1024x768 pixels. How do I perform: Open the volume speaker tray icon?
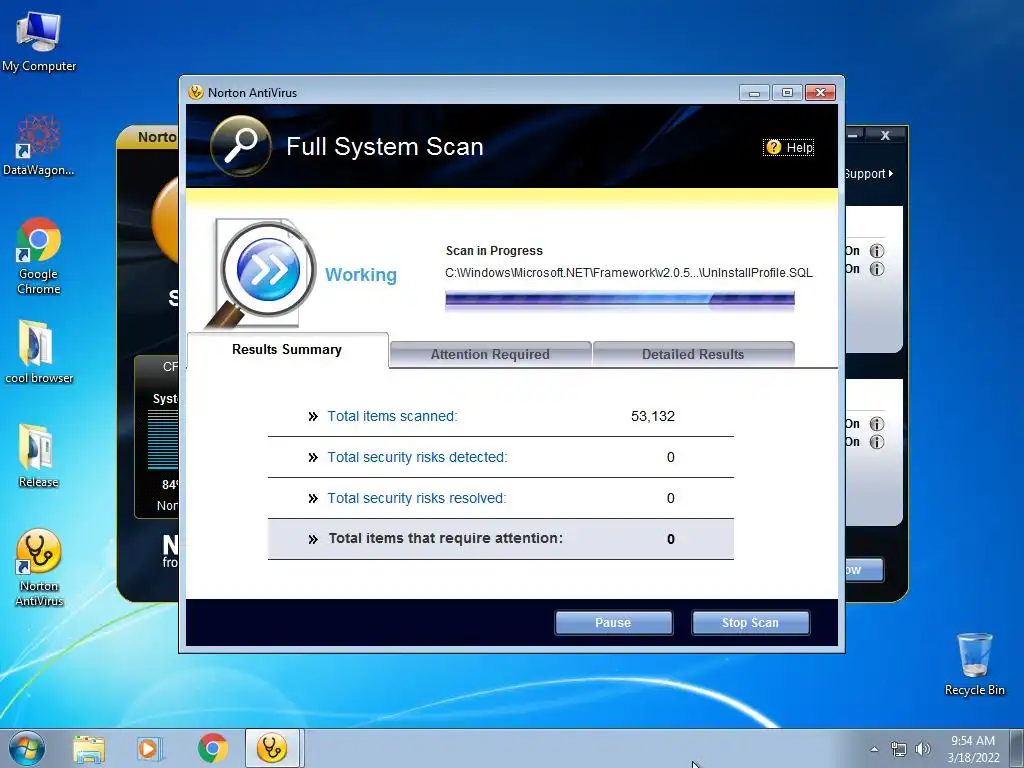click(923, 749)
